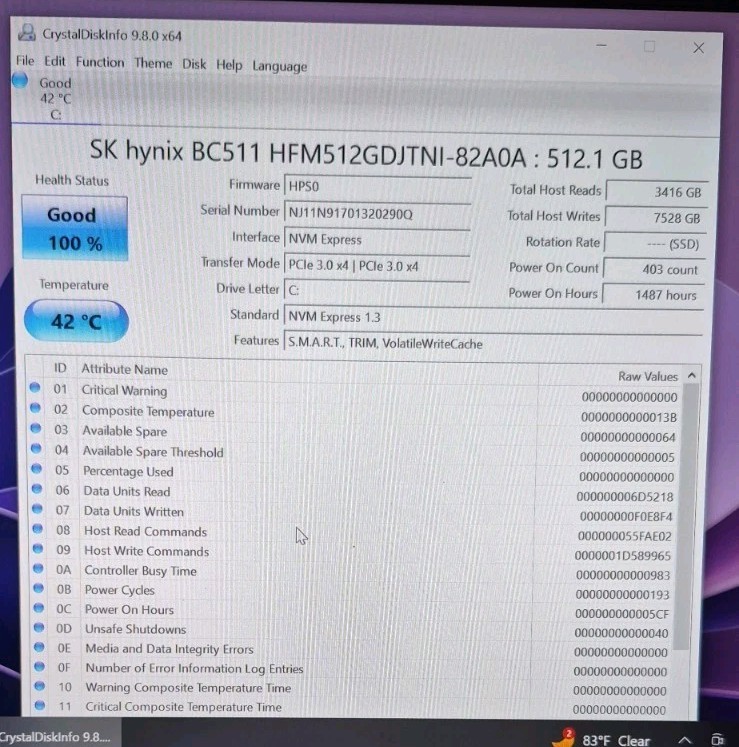Close the CrystalDiskInfo window
The height and width of the screenshot is (747, 739).
(x=699, y=48)
